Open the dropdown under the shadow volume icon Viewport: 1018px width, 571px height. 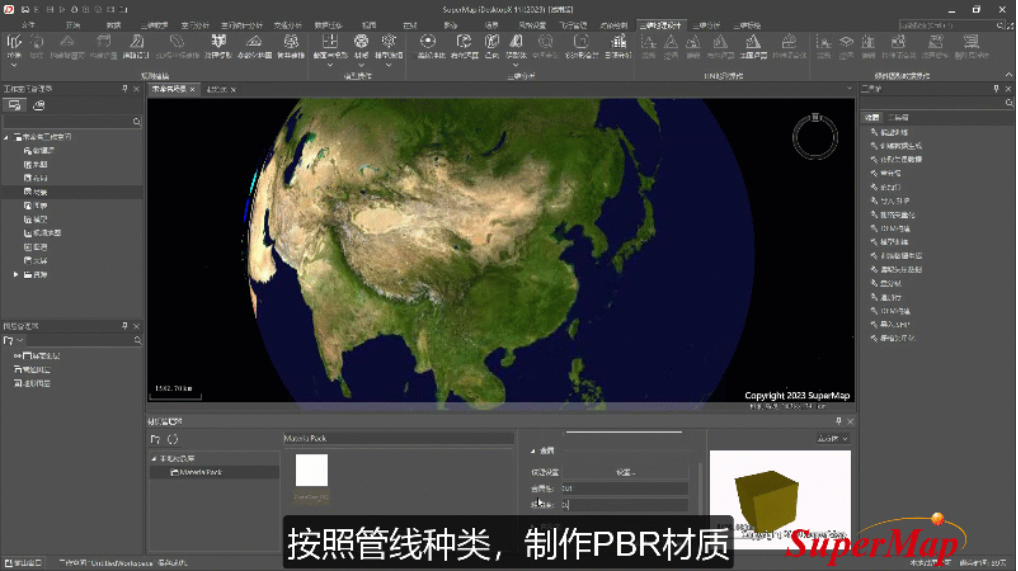[516, 66]
